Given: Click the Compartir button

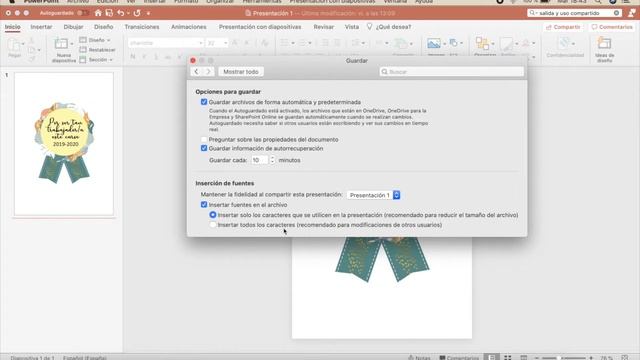Looking at the screenshot, I should 563,27.
